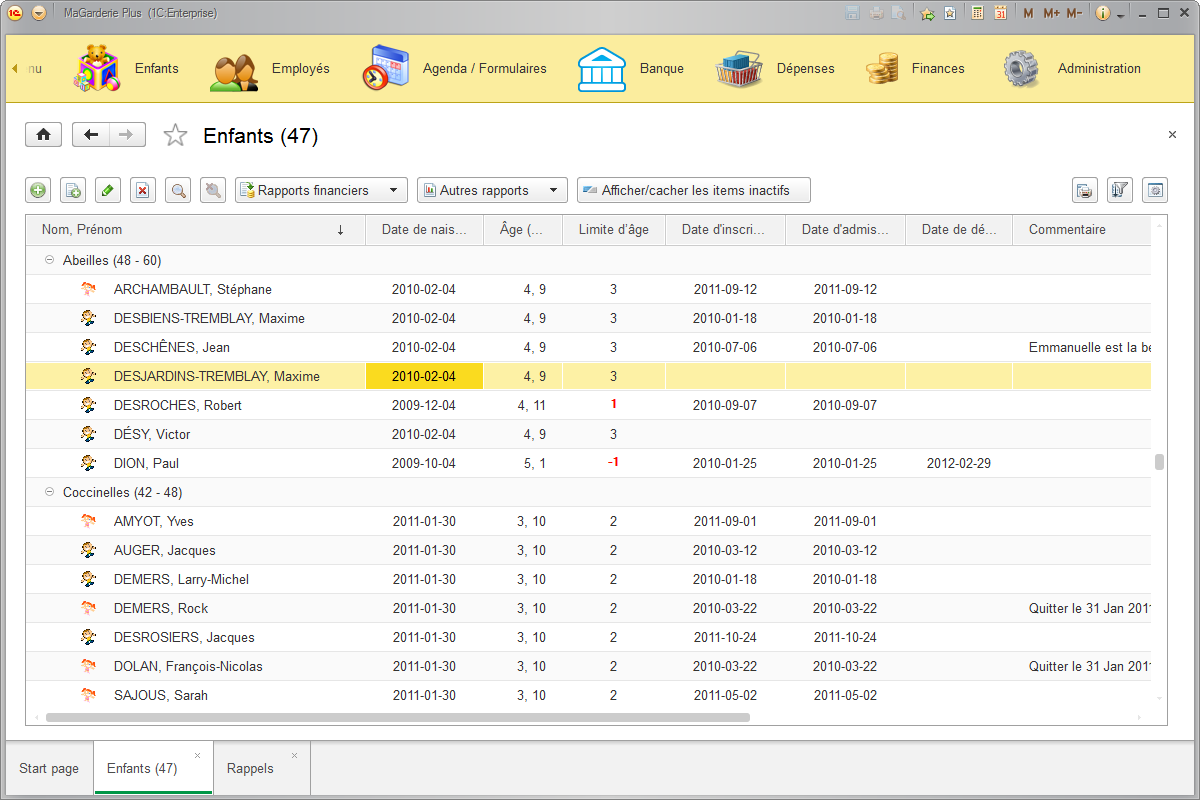Image resolution: width=1200 pixels, height=800 pixels.
Task: Switch to the Rappels tab
Action: point(249,768)
